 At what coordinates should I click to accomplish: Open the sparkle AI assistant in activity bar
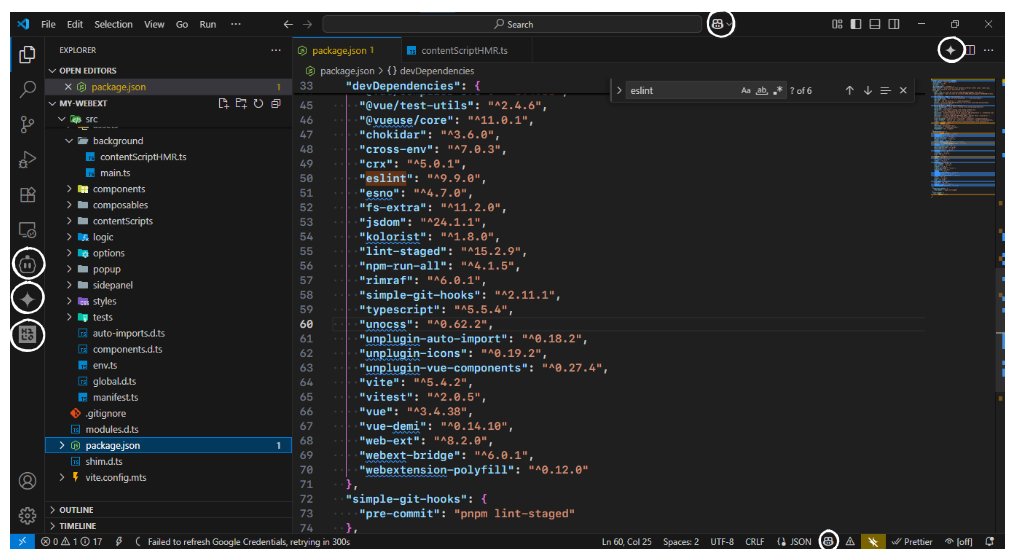point(27,299)
